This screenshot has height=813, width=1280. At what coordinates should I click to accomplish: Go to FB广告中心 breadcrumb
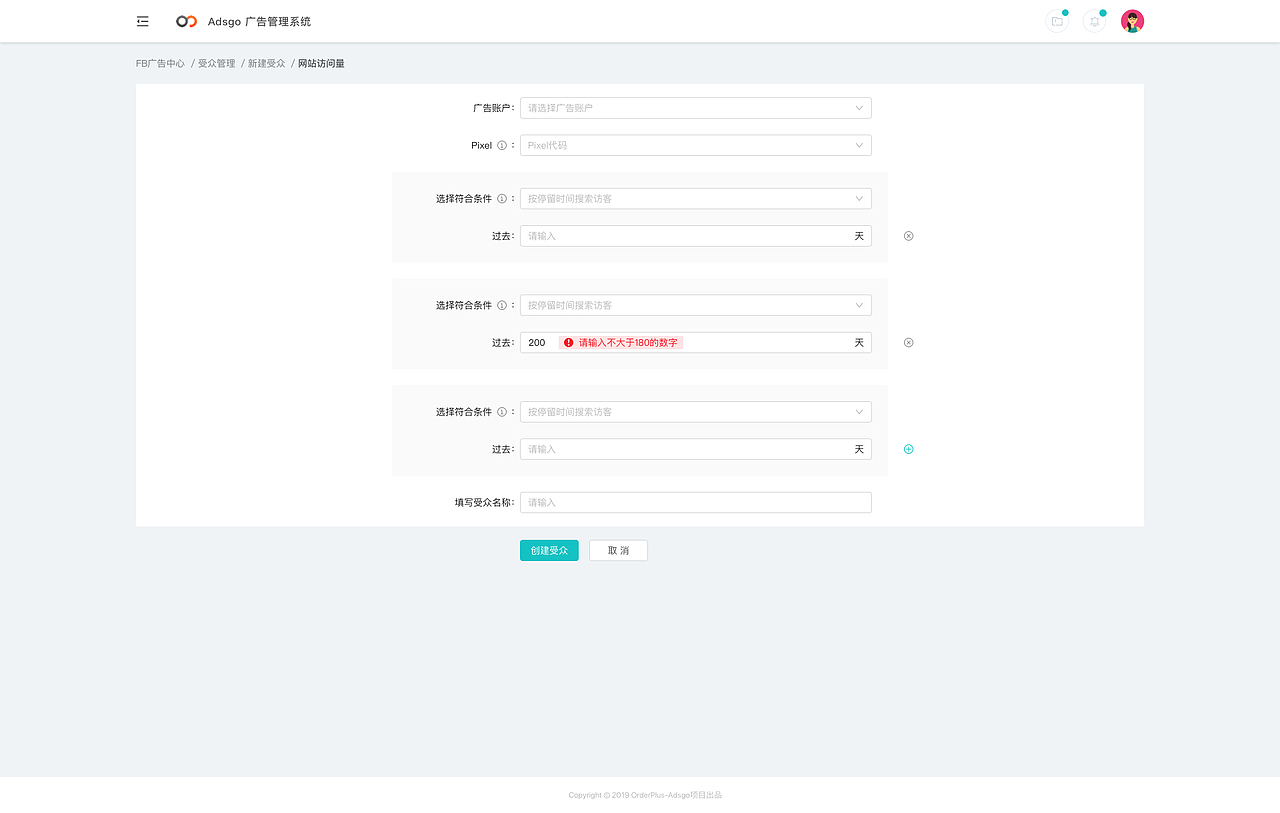[x=160, y=63]
